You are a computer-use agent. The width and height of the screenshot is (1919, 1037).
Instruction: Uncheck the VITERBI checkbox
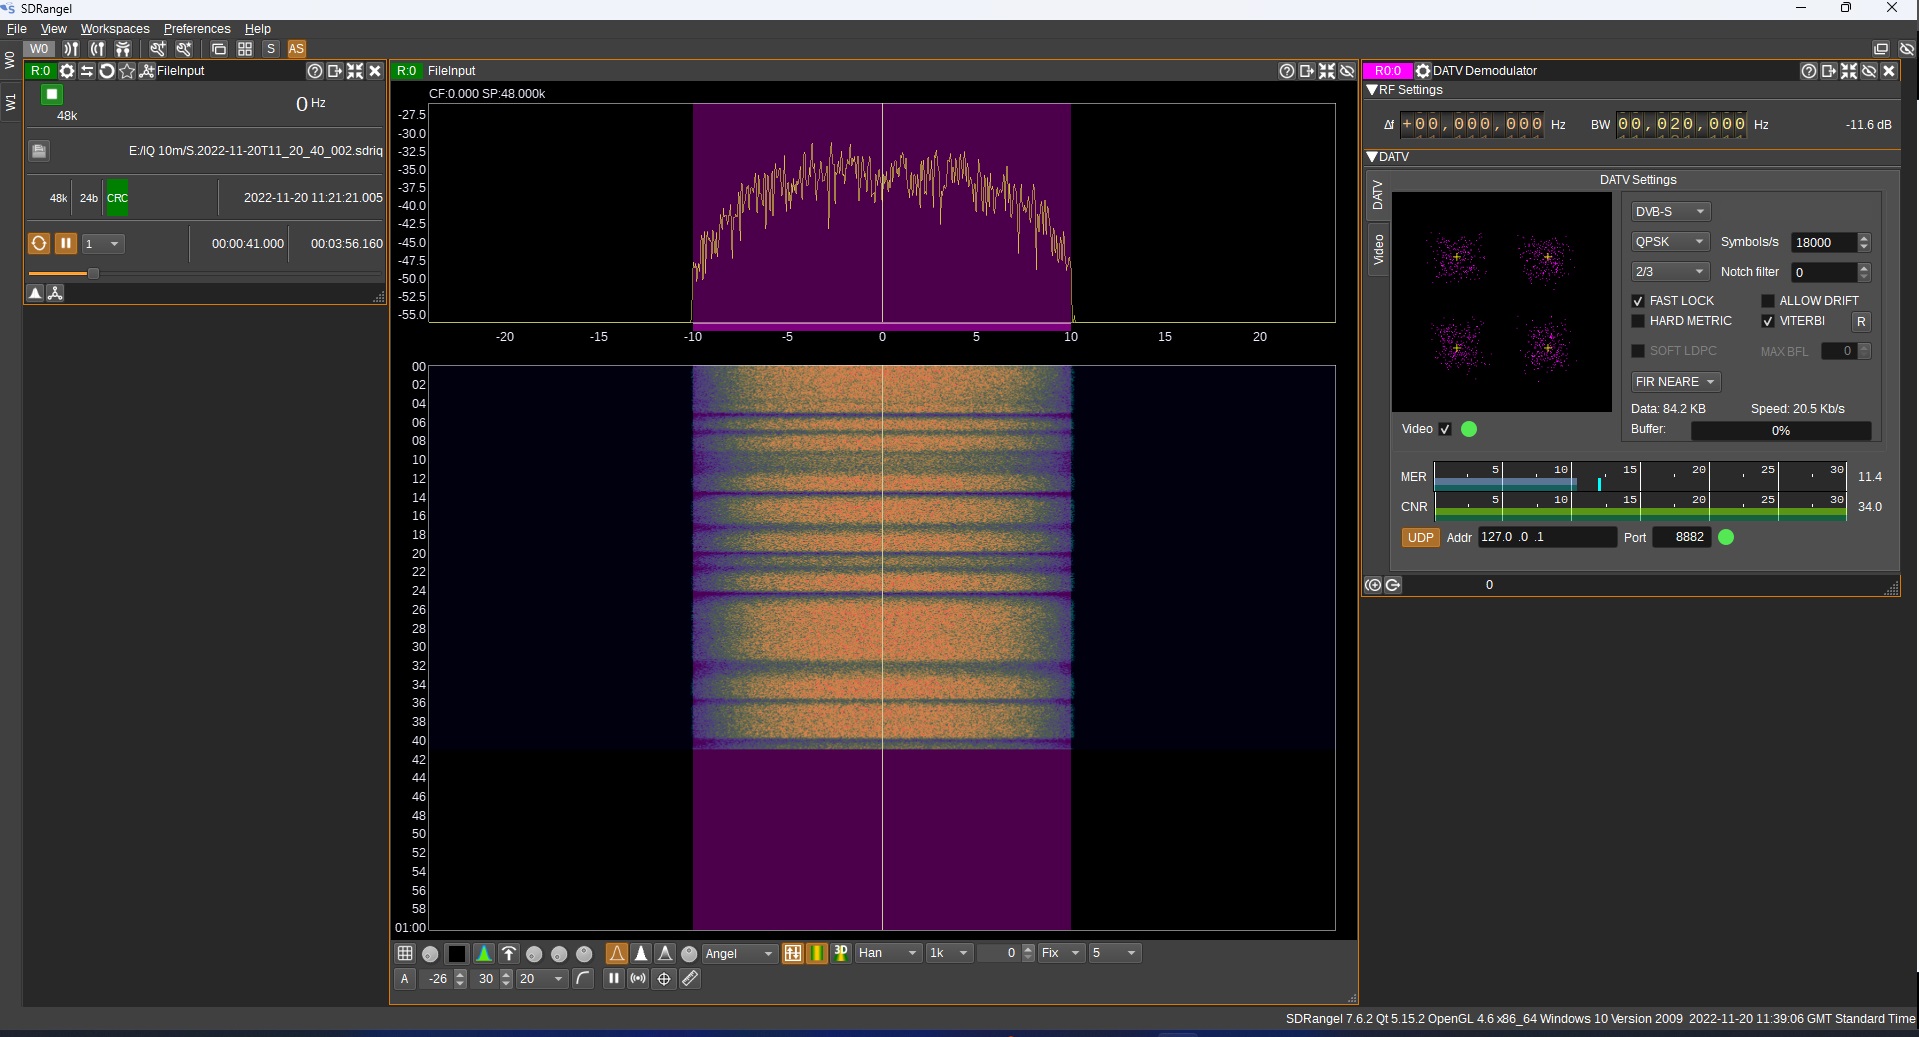[x=1768, y=321]
